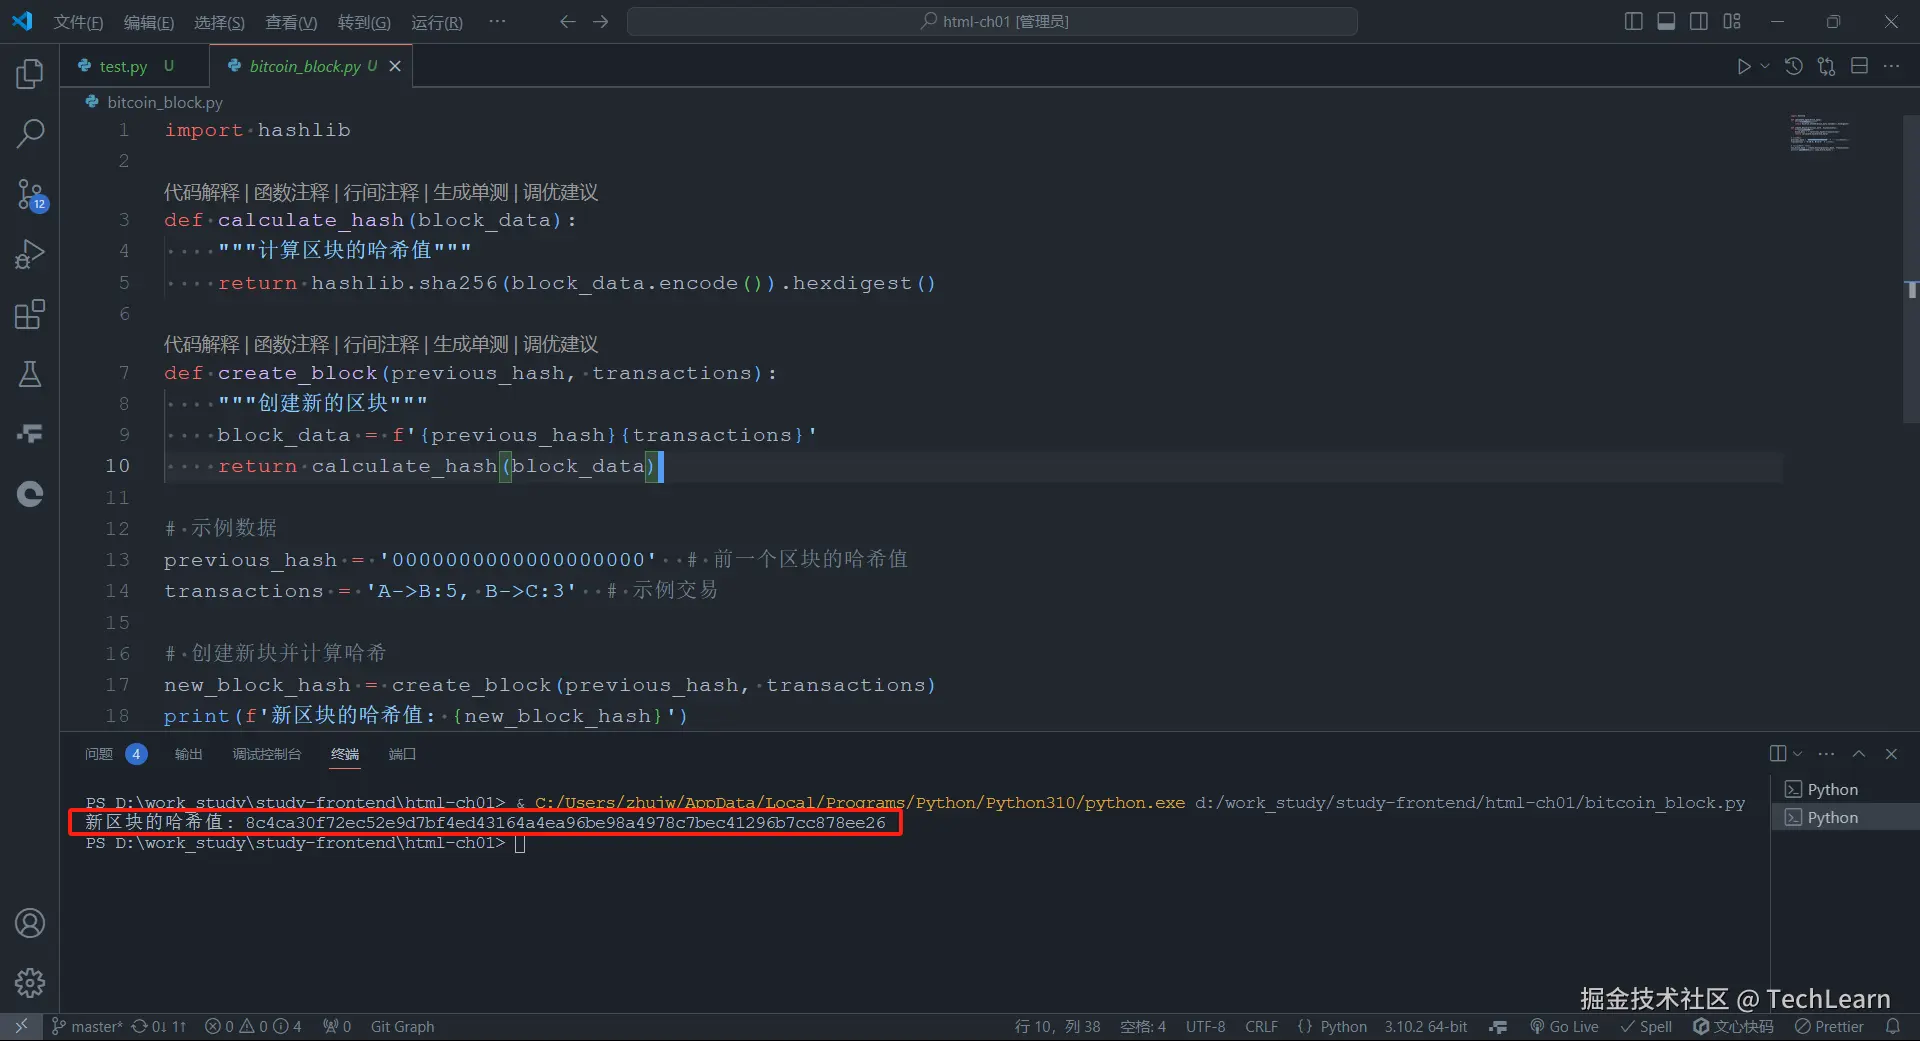This screenshot has width=1920, height=1041.
Task: Open the Testing flask view
Action: click(x=30, y=374)
